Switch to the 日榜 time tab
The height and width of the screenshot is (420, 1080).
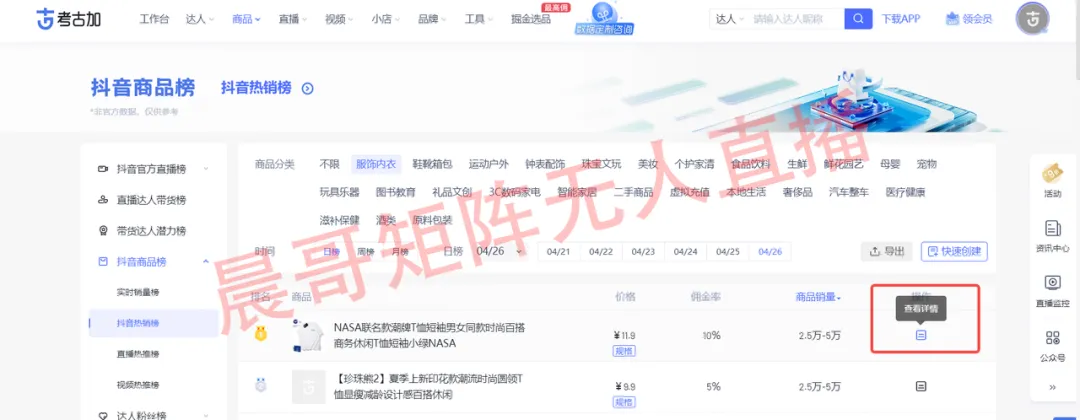point(331,251)
